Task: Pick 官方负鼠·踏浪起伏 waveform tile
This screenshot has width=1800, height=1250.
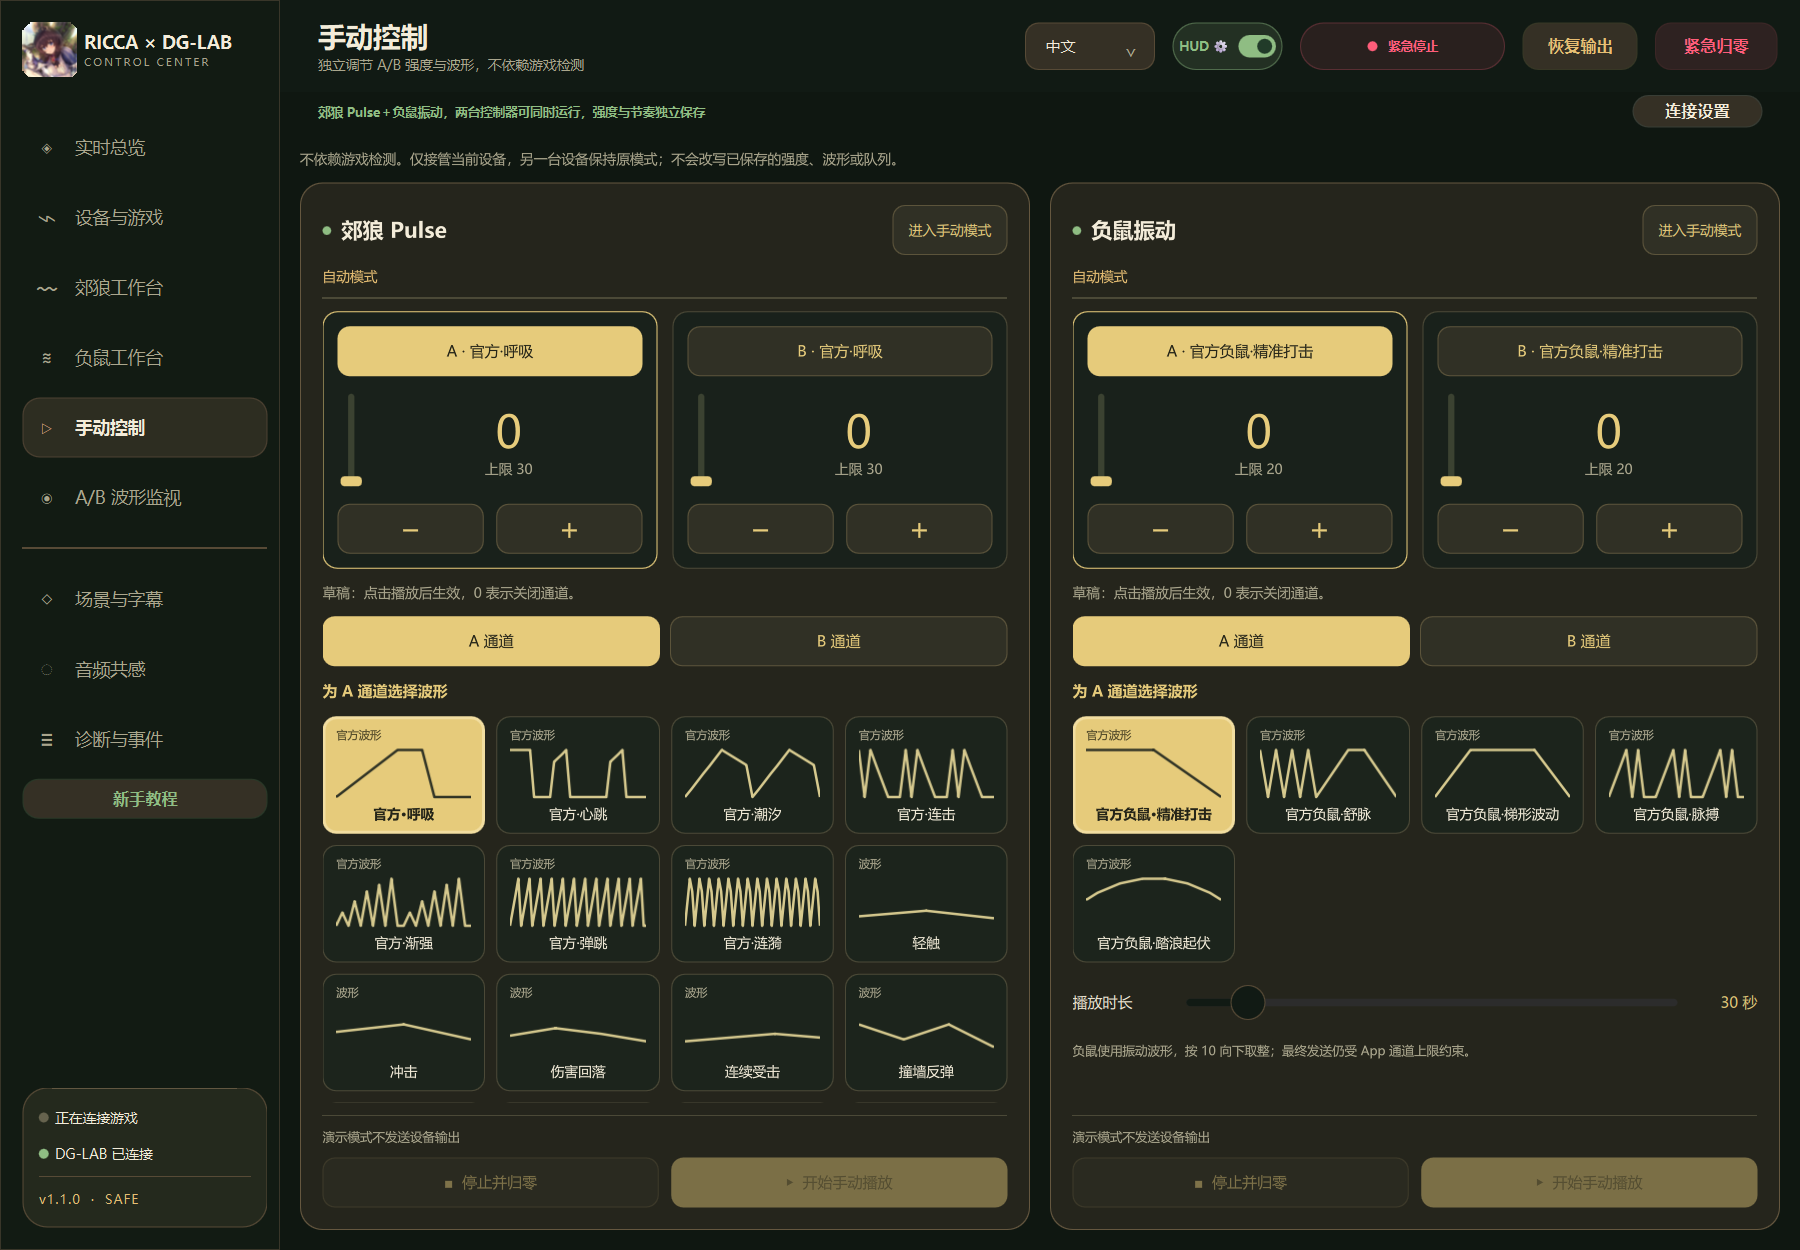Action: tap(1154, 904)
